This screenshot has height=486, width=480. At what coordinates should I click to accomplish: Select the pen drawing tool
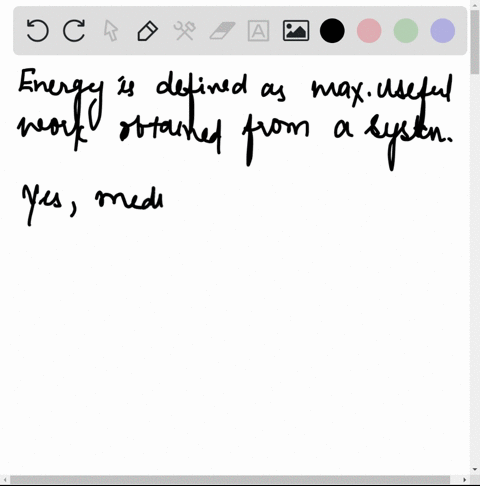[148, 31]
